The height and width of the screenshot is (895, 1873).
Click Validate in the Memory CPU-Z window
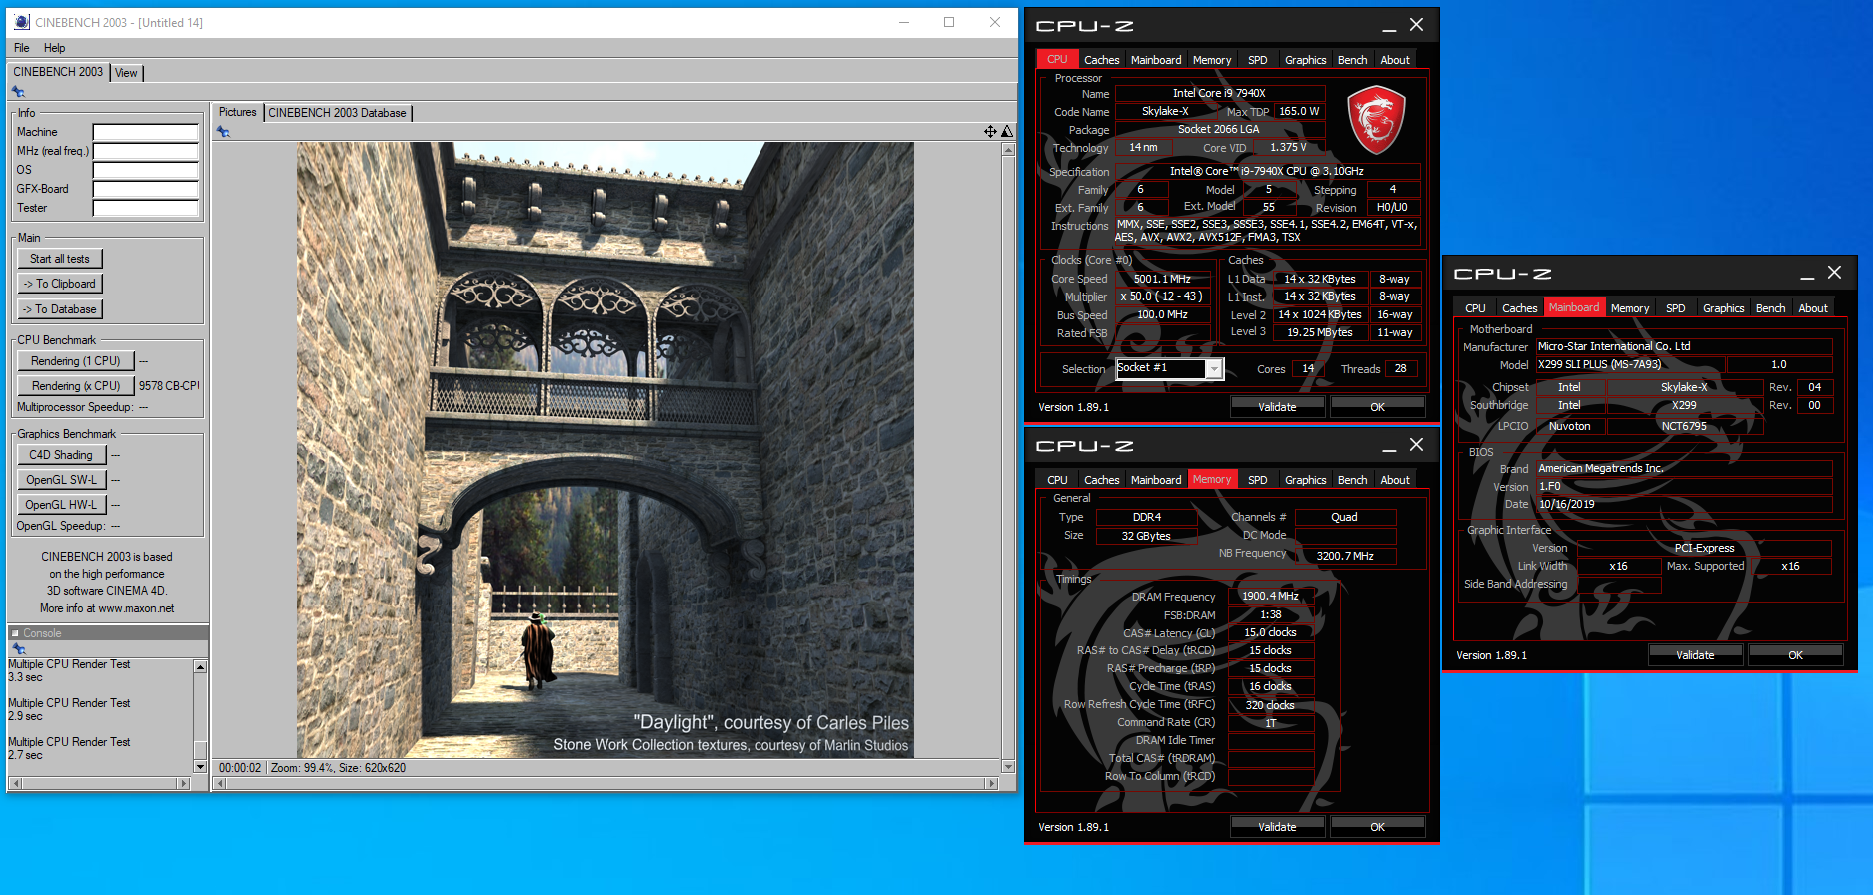click(x=1277, y=827)
